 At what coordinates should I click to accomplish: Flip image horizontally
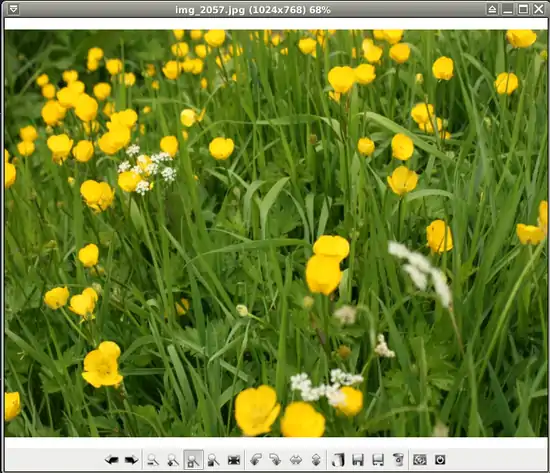(296, 460)
